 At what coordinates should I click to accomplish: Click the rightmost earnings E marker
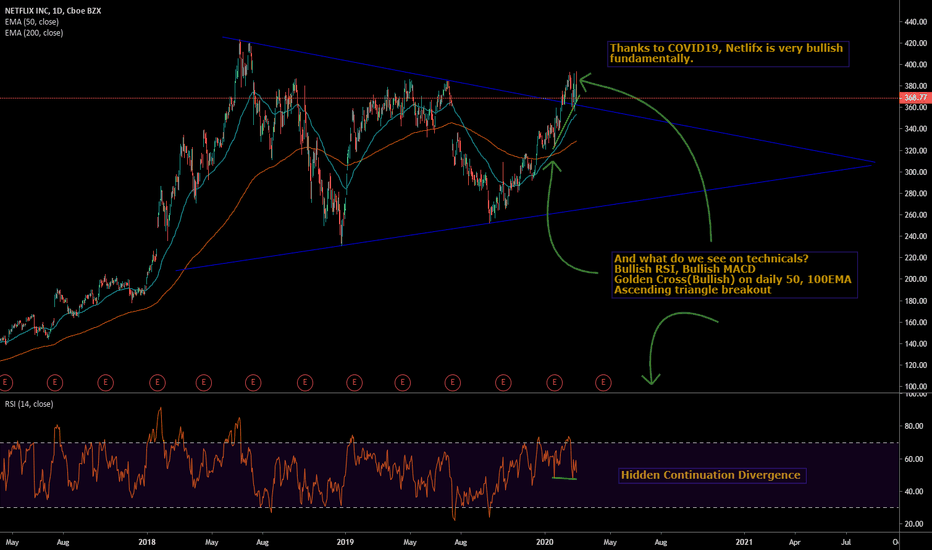coord(603,382)
